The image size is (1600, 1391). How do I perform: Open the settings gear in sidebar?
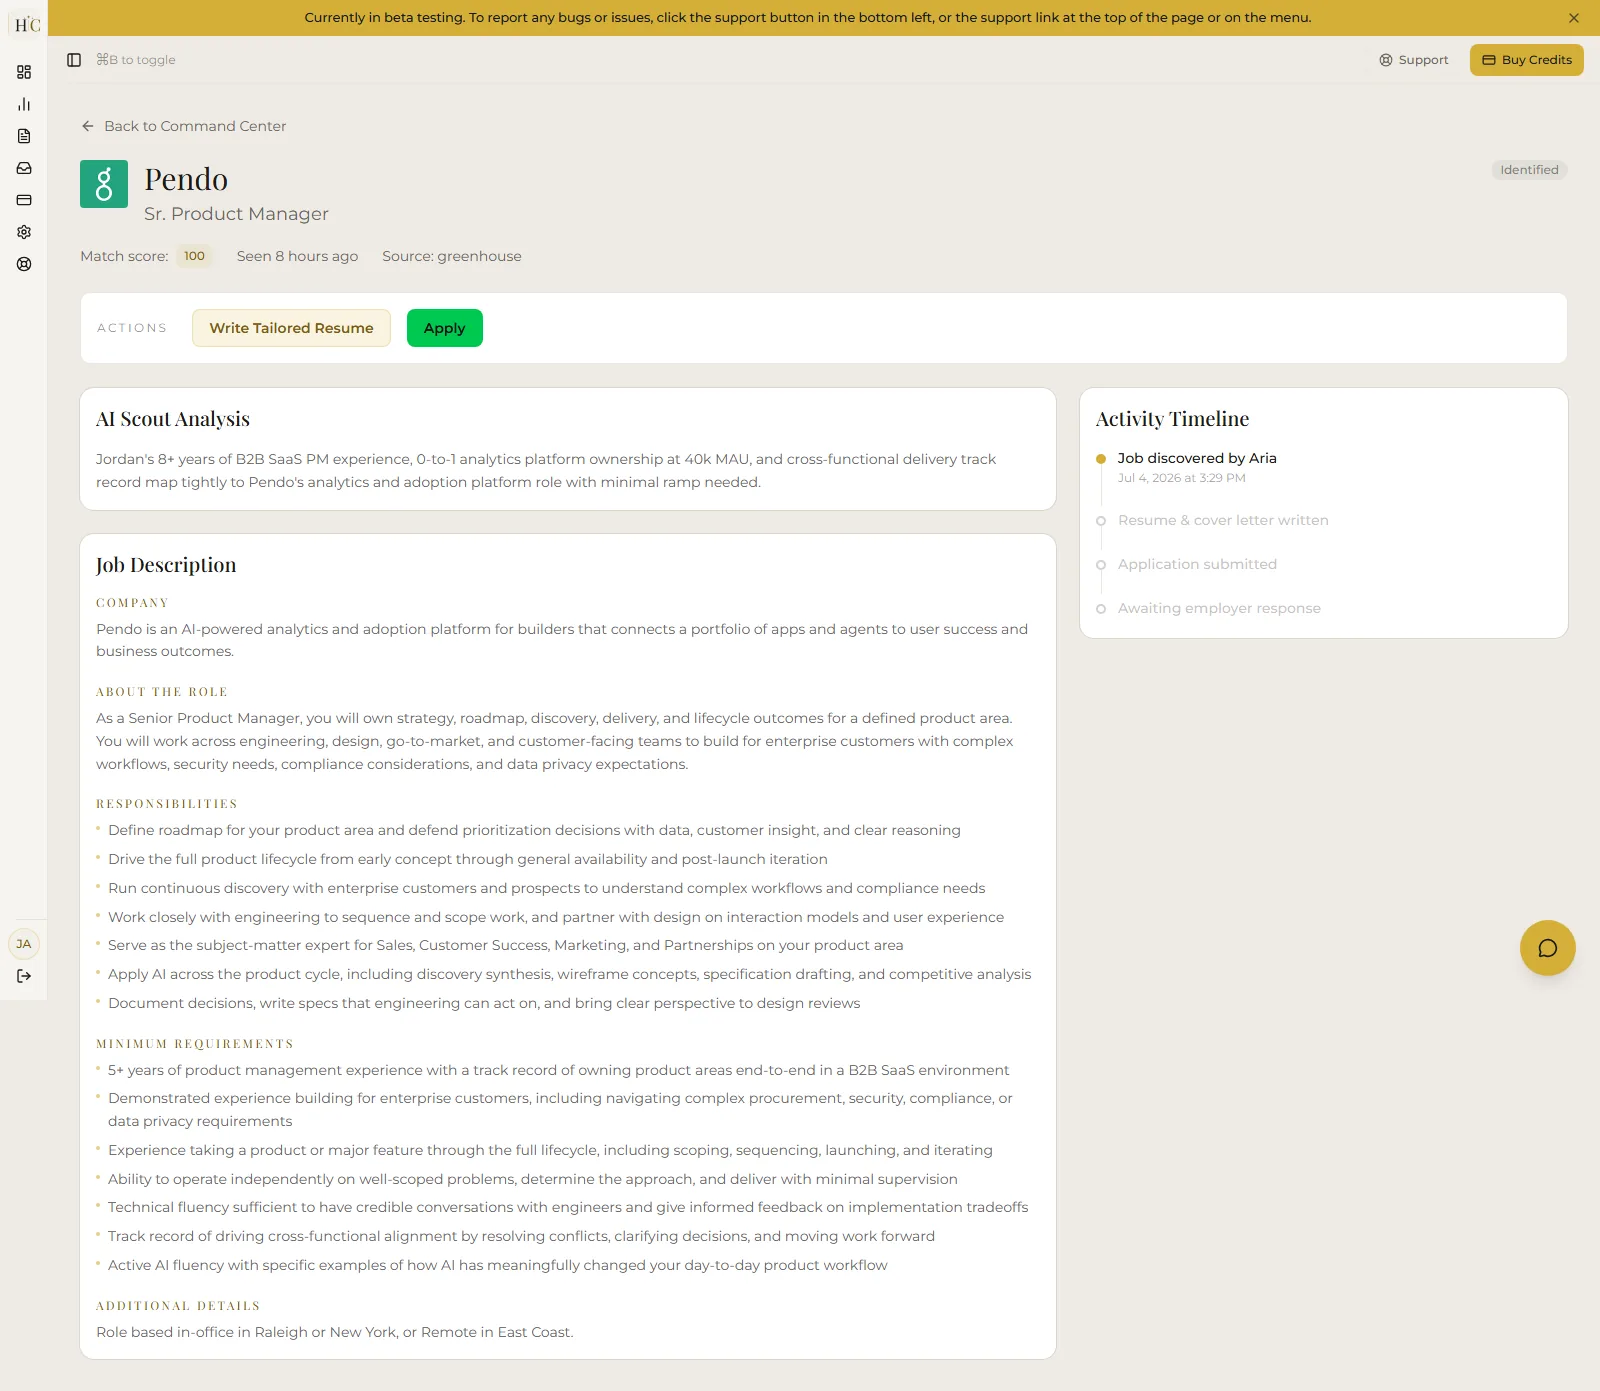(x=24, y=232)
